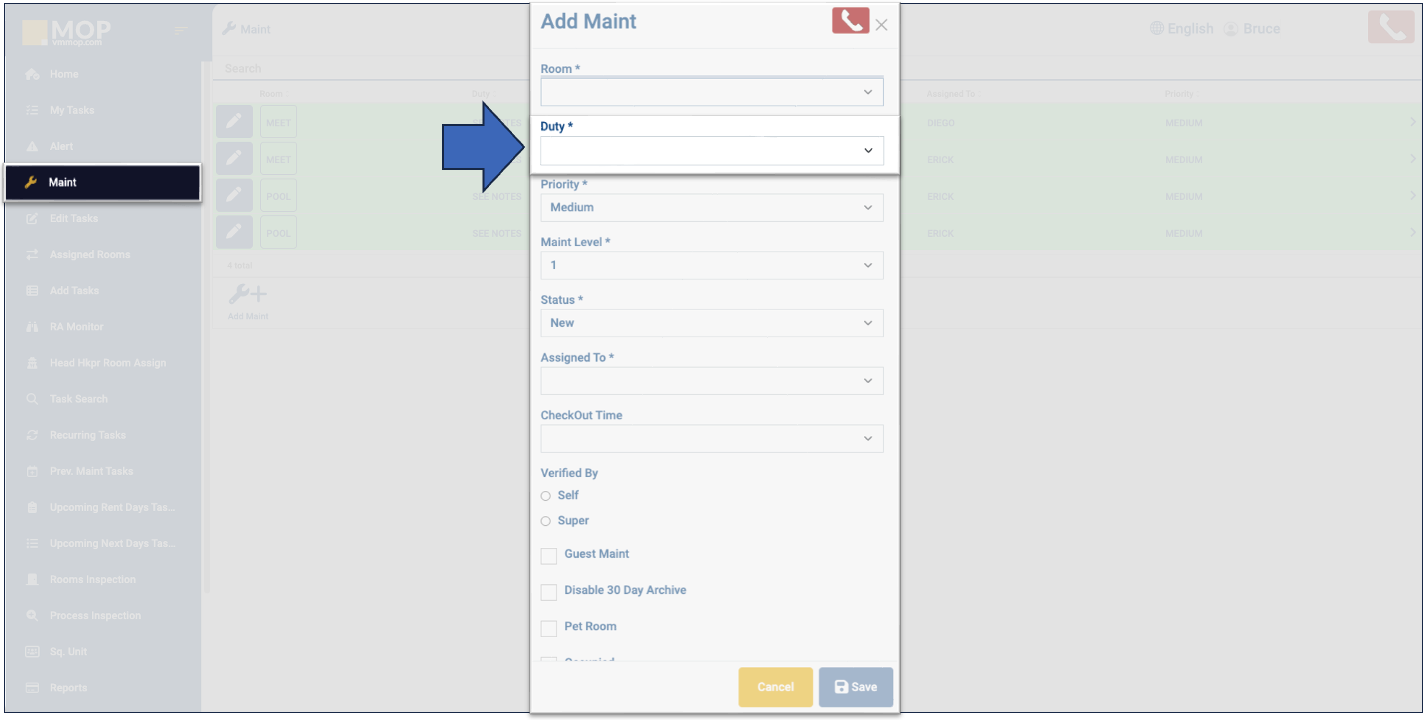
Task: Go to Rooms Inspection in the sidebar
Action: tap(92, 579)
